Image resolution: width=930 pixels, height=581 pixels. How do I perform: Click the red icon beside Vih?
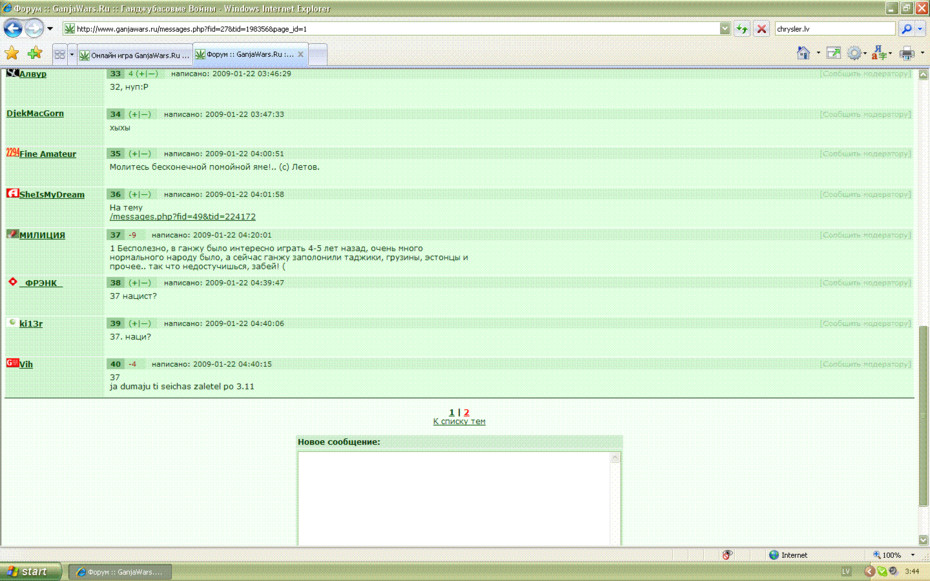point(12,362)
